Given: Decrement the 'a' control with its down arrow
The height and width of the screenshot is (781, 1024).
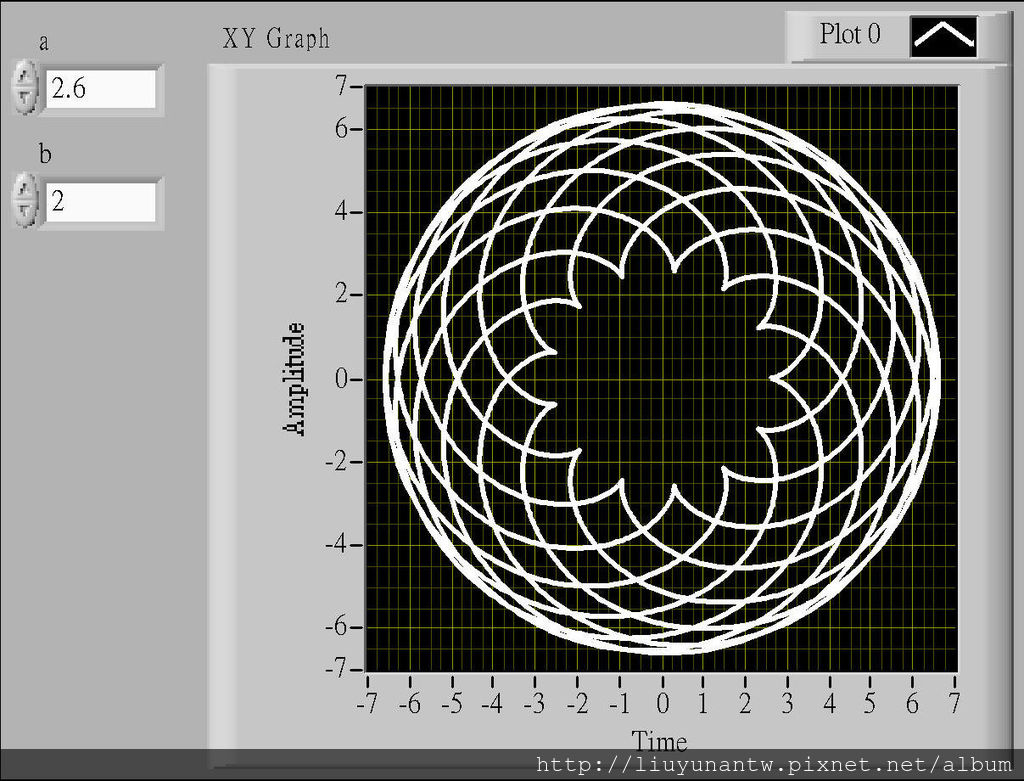Looking at the screenshot, I should click(25, 100).
